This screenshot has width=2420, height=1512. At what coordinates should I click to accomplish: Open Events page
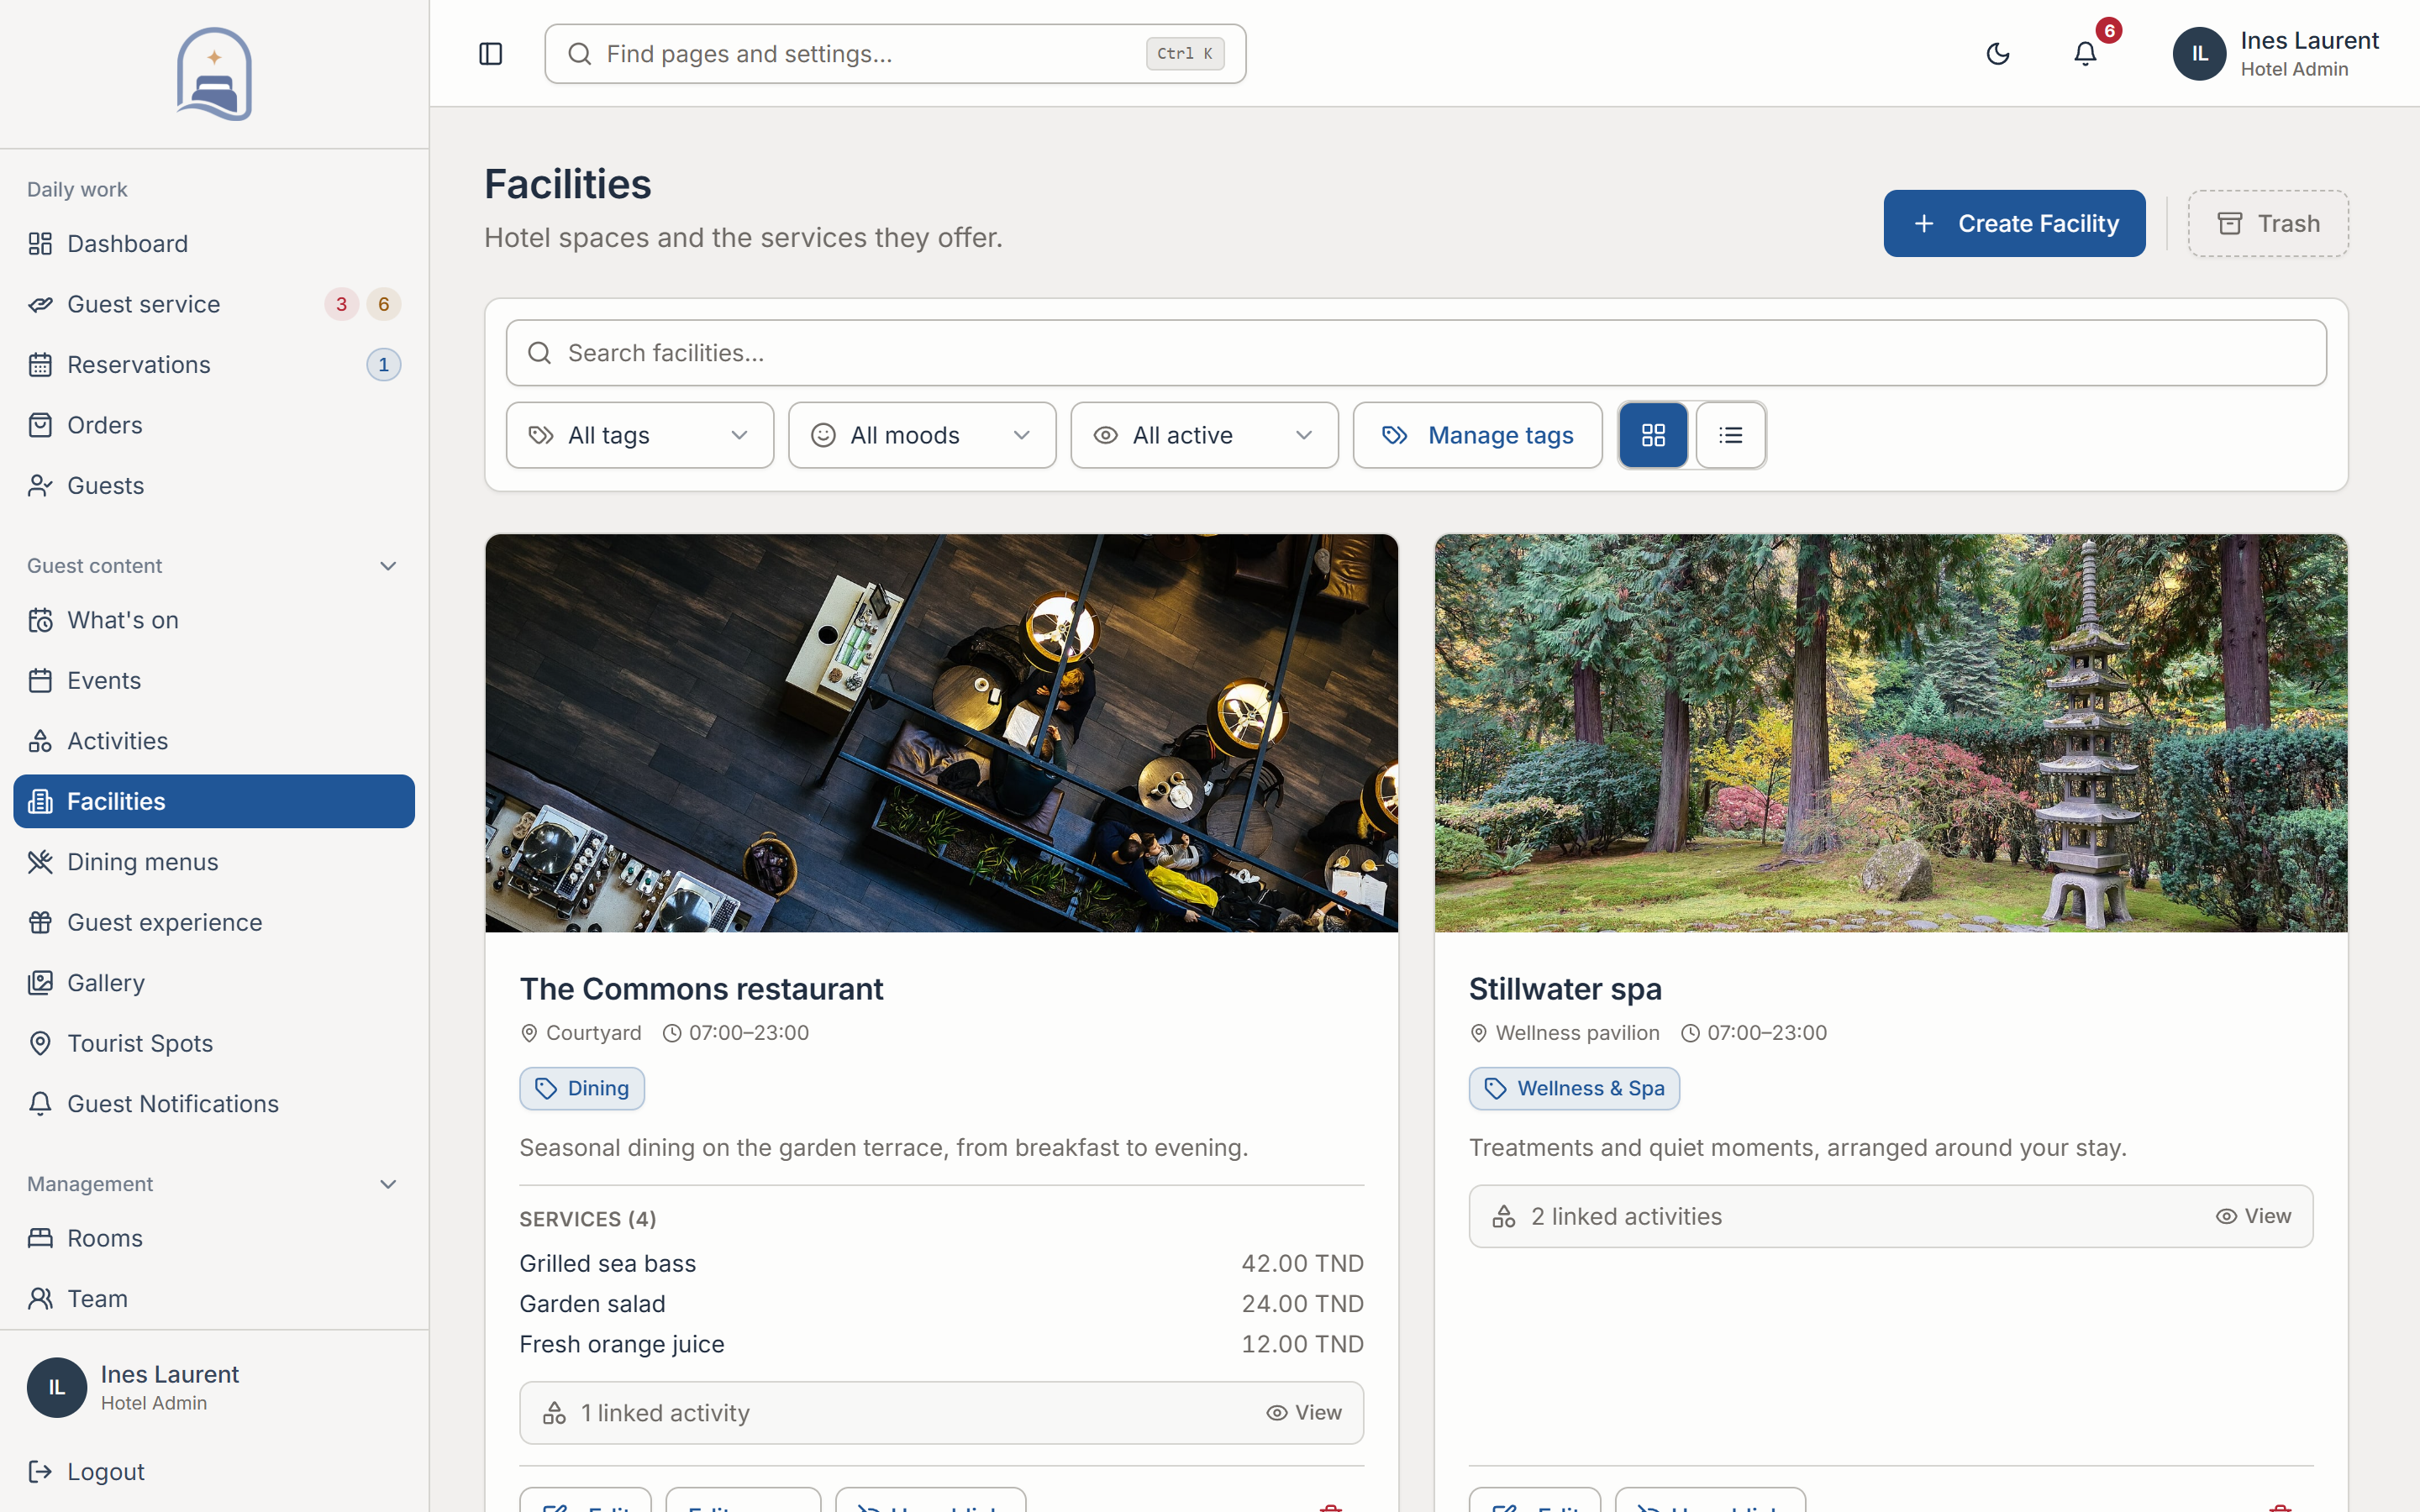[214, 681]
